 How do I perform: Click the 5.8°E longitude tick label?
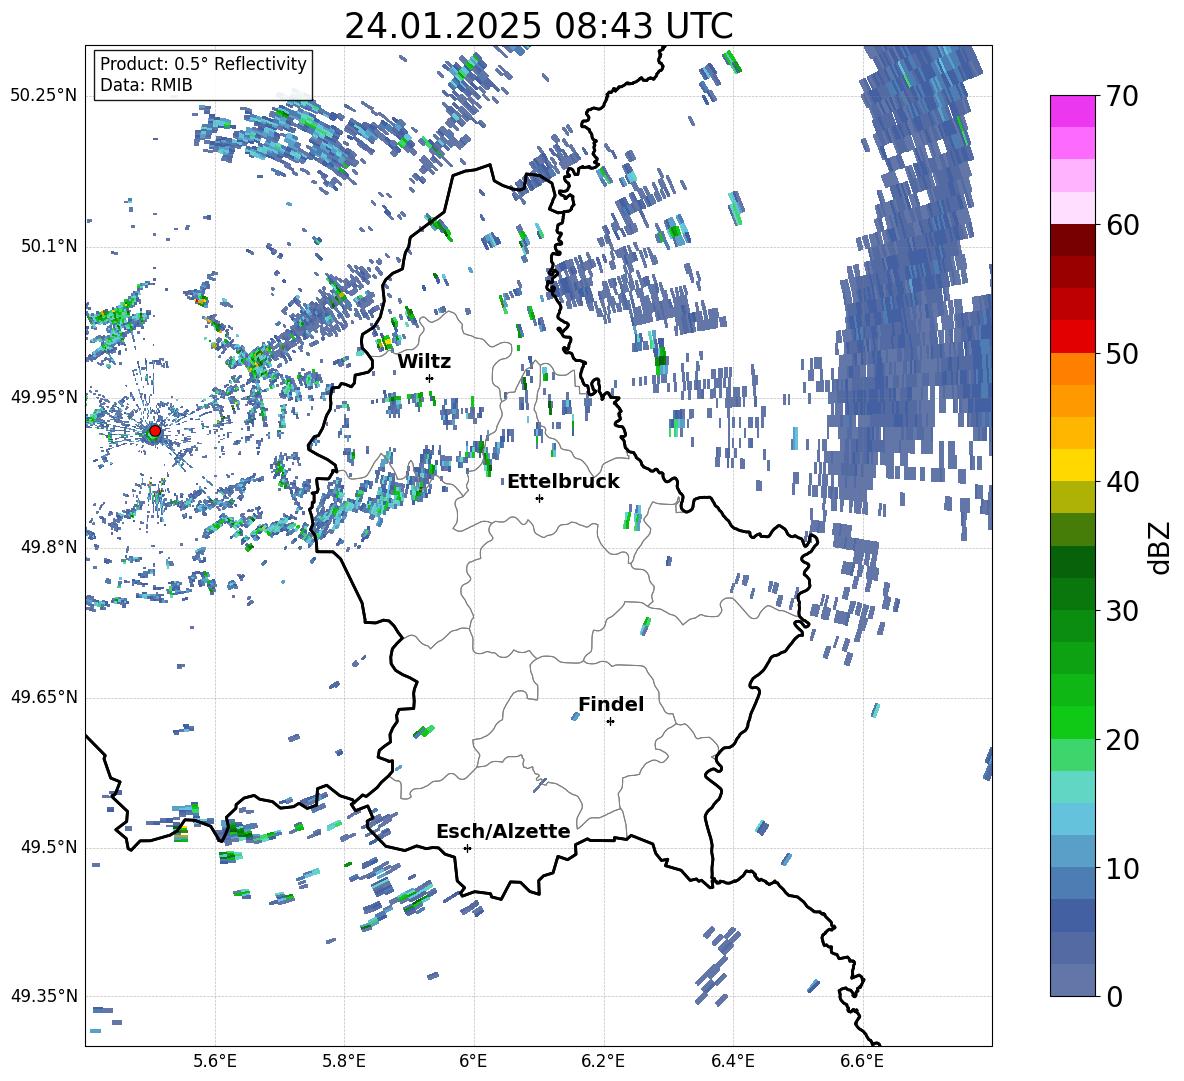coord(344,1061)
